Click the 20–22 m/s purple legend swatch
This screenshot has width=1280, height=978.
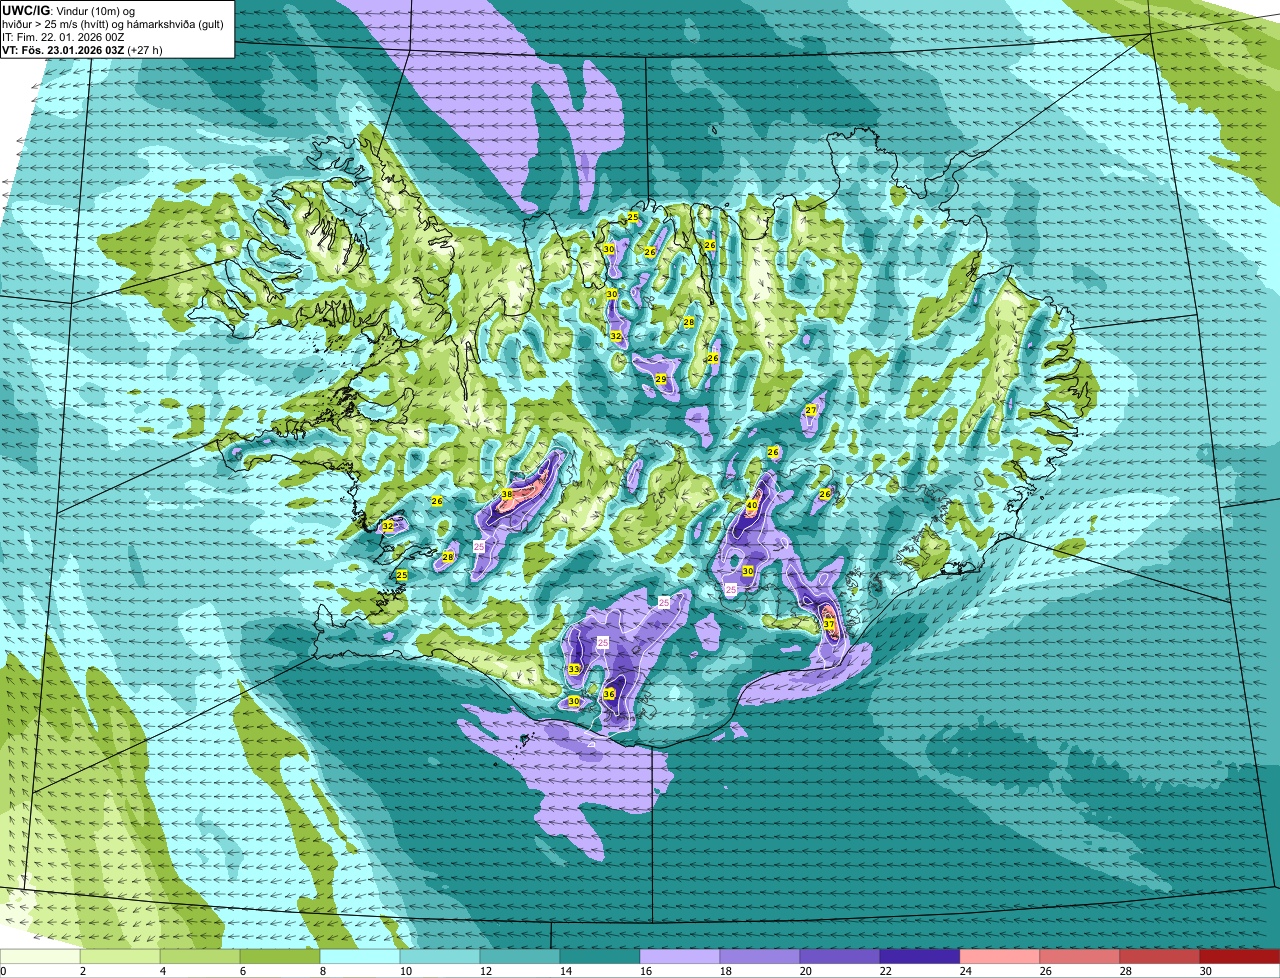coord(840,956)
